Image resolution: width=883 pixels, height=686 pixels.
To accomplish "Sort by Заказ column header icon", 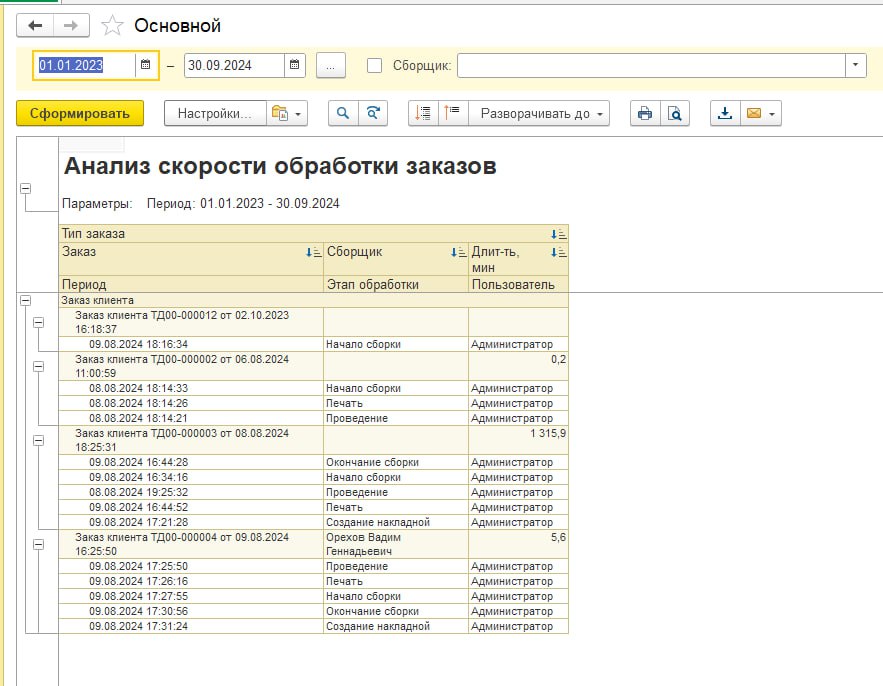I will tap(314, 252).
